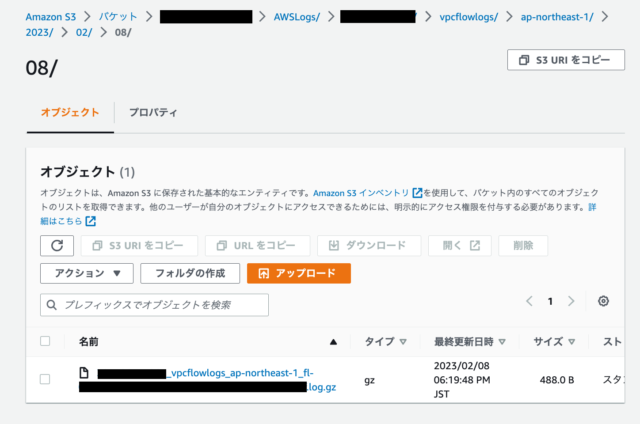Focus the prefix object search field
640x424 pixels.
click(154, 305)
